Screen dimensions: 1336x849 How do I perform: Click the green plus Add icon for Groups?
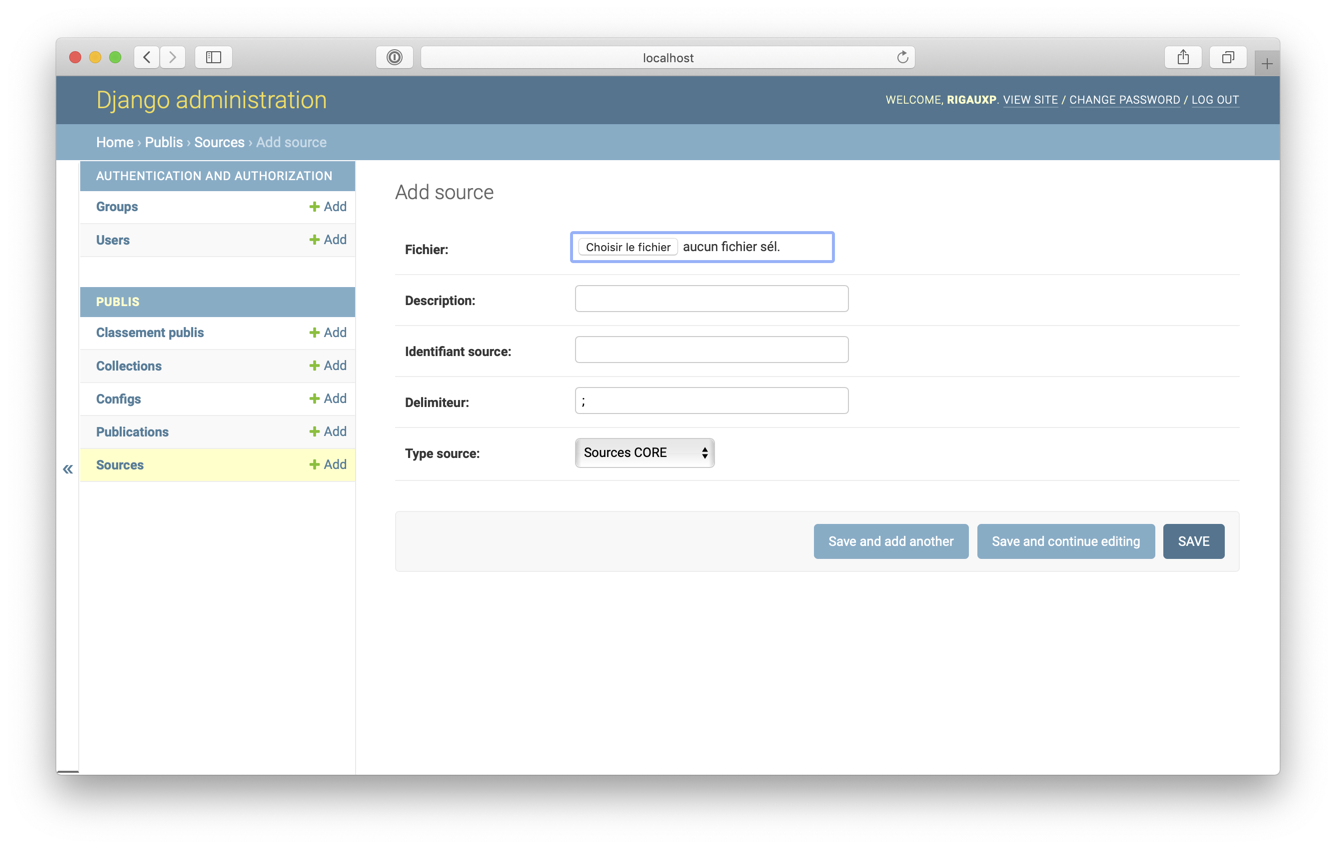tap(314, 207)
